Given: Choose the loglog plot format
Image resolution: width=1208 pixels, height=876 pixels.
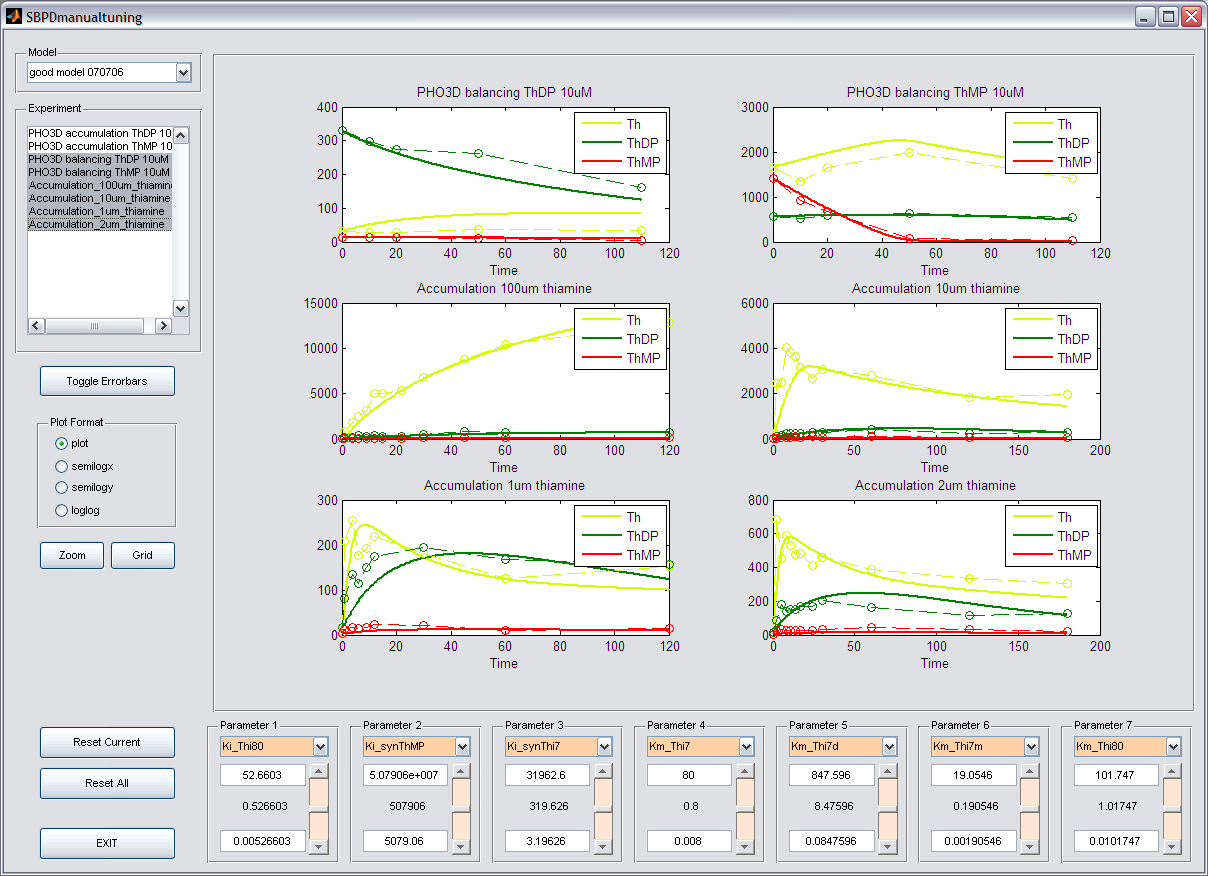Looking at the screenshot, I should click(x=62, y=510).
